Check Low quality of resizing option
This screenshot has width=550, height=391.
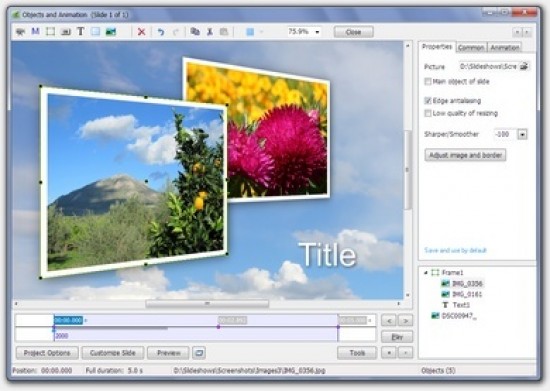[428, 113]
